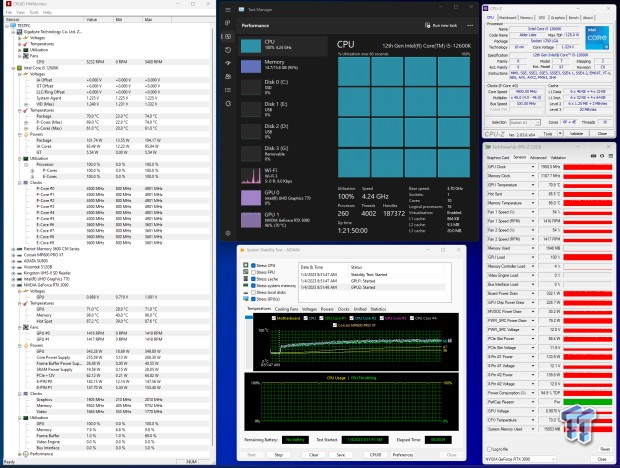Click Run new task in Task Manager
The width and height of the screenshot is (620, 468).
coord(441,25)
